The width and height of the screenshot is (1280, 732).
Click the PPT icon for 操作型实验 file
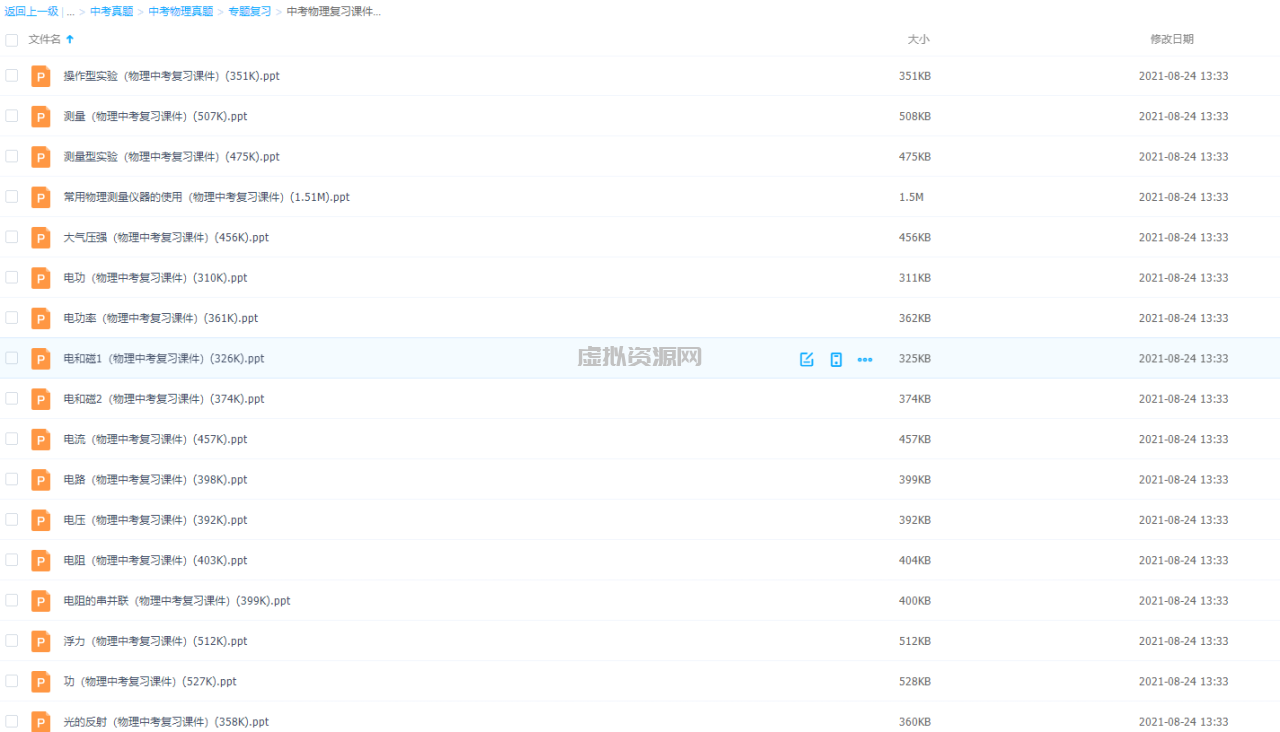[x=41, y=76]
